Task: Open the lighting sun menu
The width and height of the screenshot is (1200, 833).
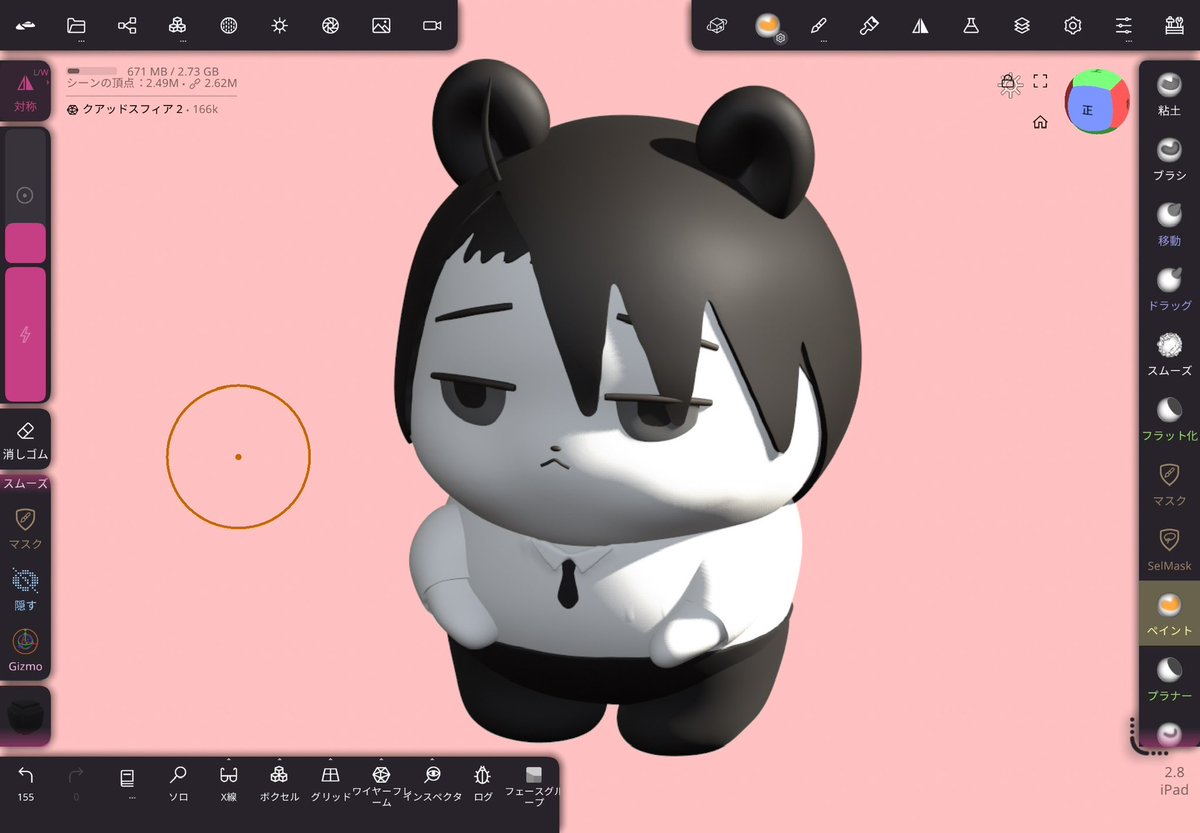Action: point(280,25)
